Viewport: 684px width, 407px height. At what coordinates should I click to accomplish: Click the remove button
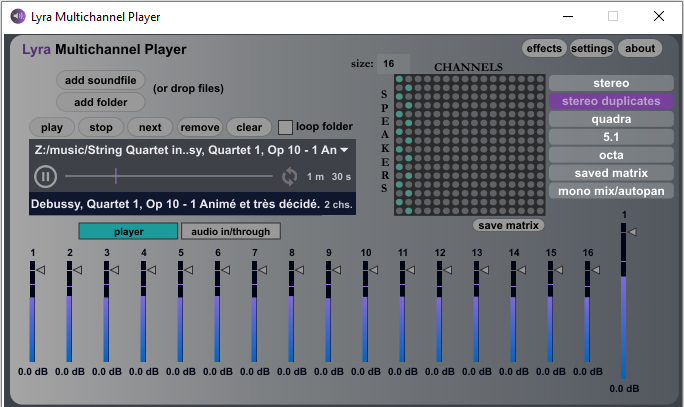(200, 127)
